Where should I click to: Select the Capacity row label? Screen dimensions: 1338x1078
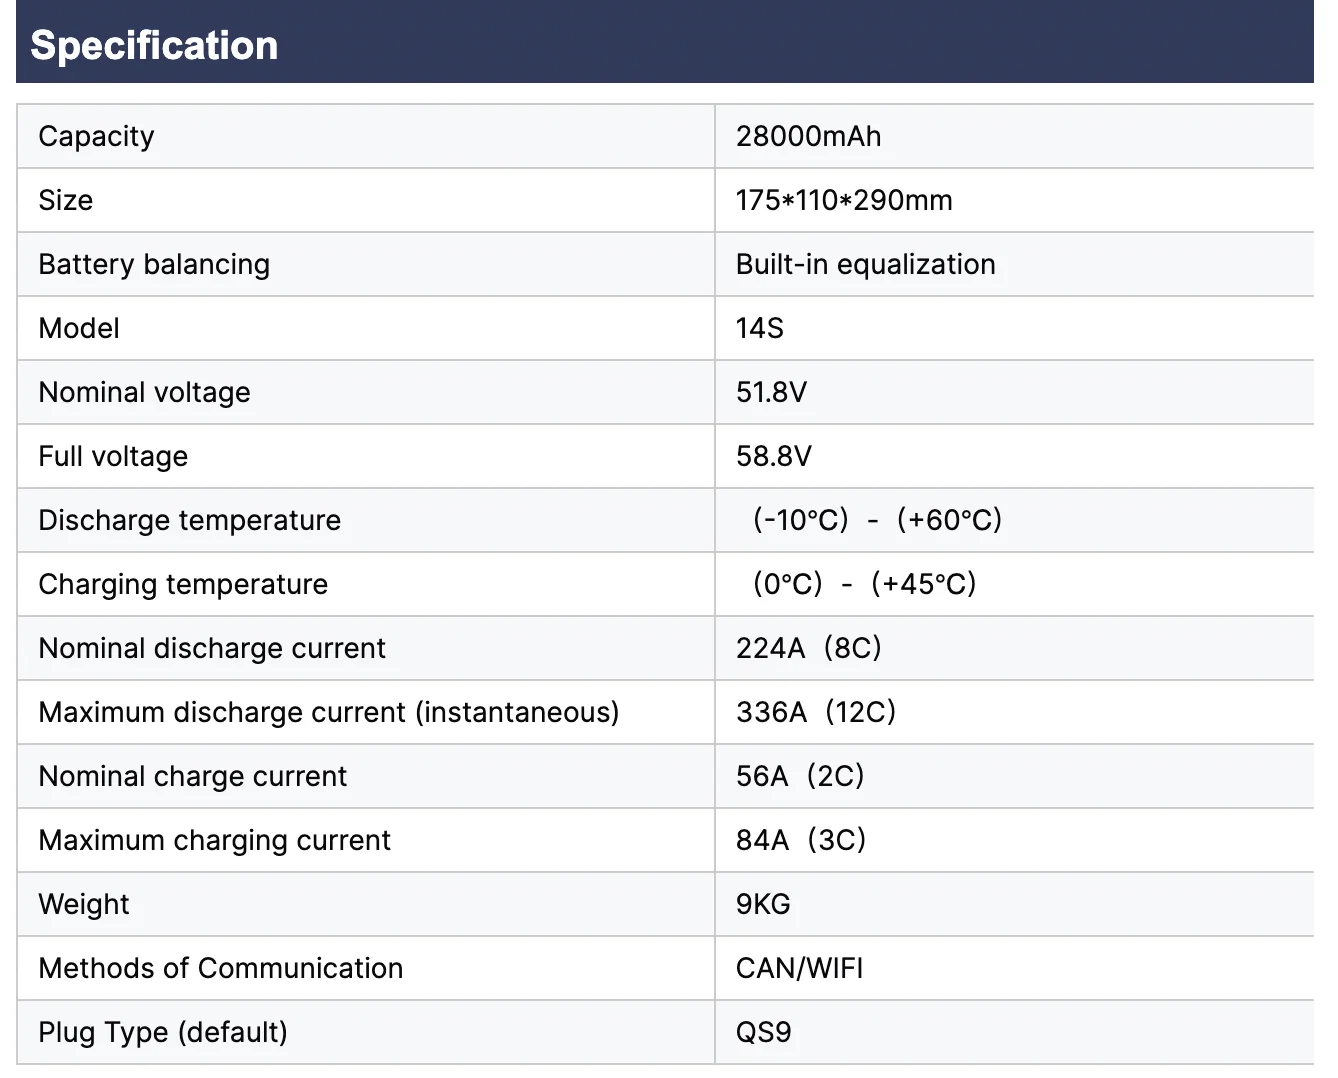pos(96,136)
